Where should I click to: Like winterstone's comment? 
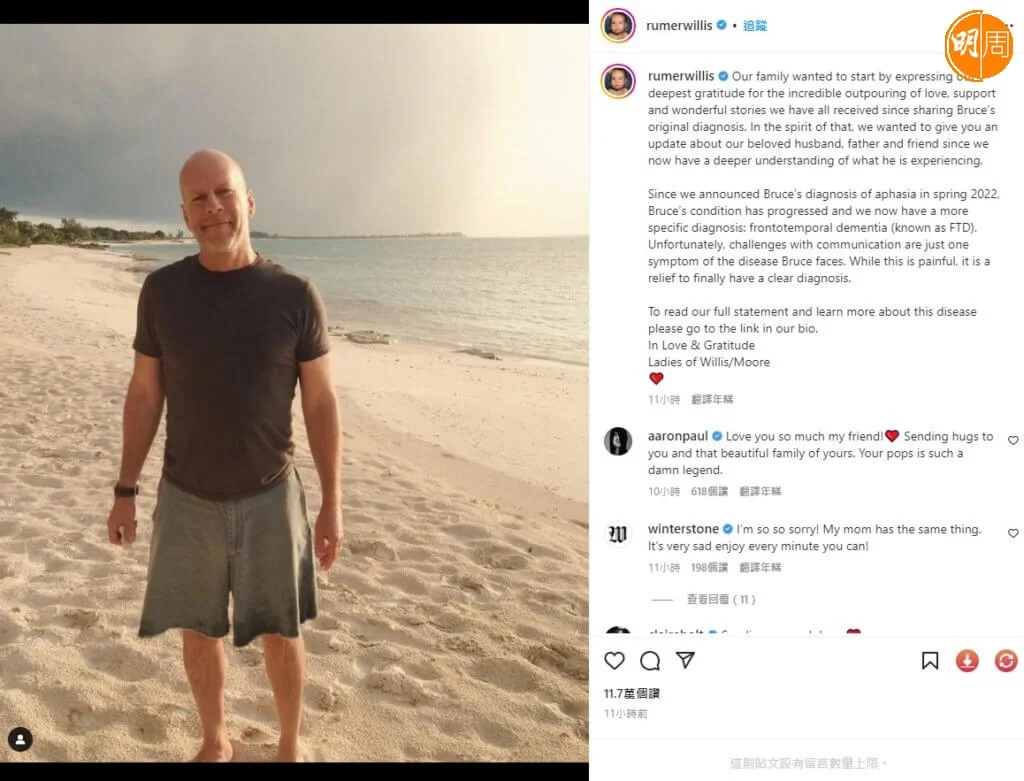(x=1013, y=533)
